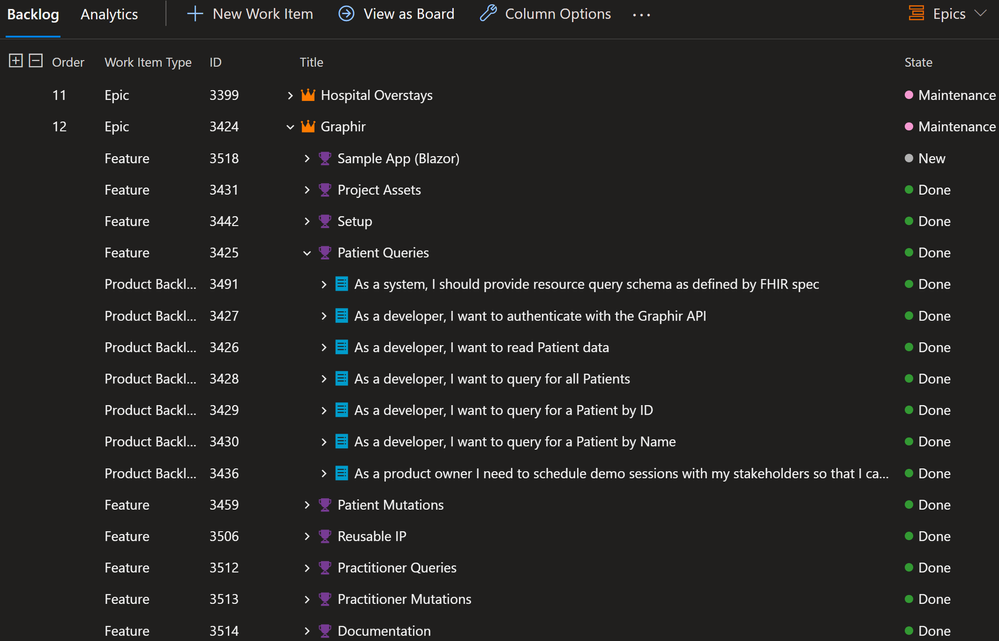This screenshot has width=999, height=641.
Task: Click the Maintenance state of Graphir
Action: click(950, 126)
